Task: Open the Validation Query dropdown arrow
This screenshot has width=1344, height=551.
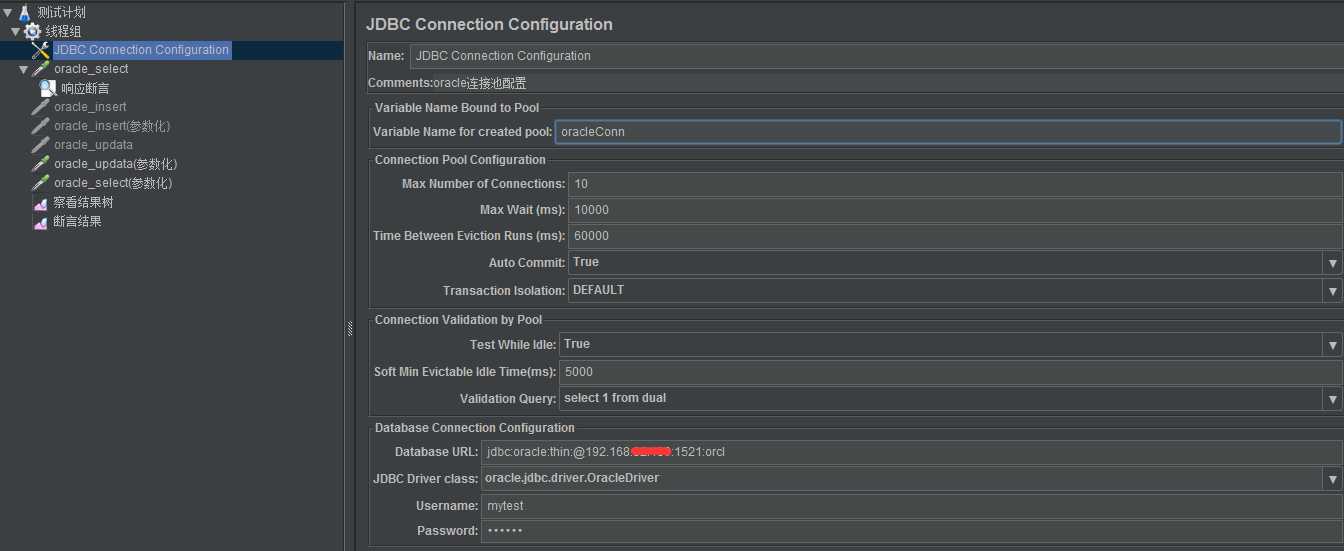Action: [1332, 399]
